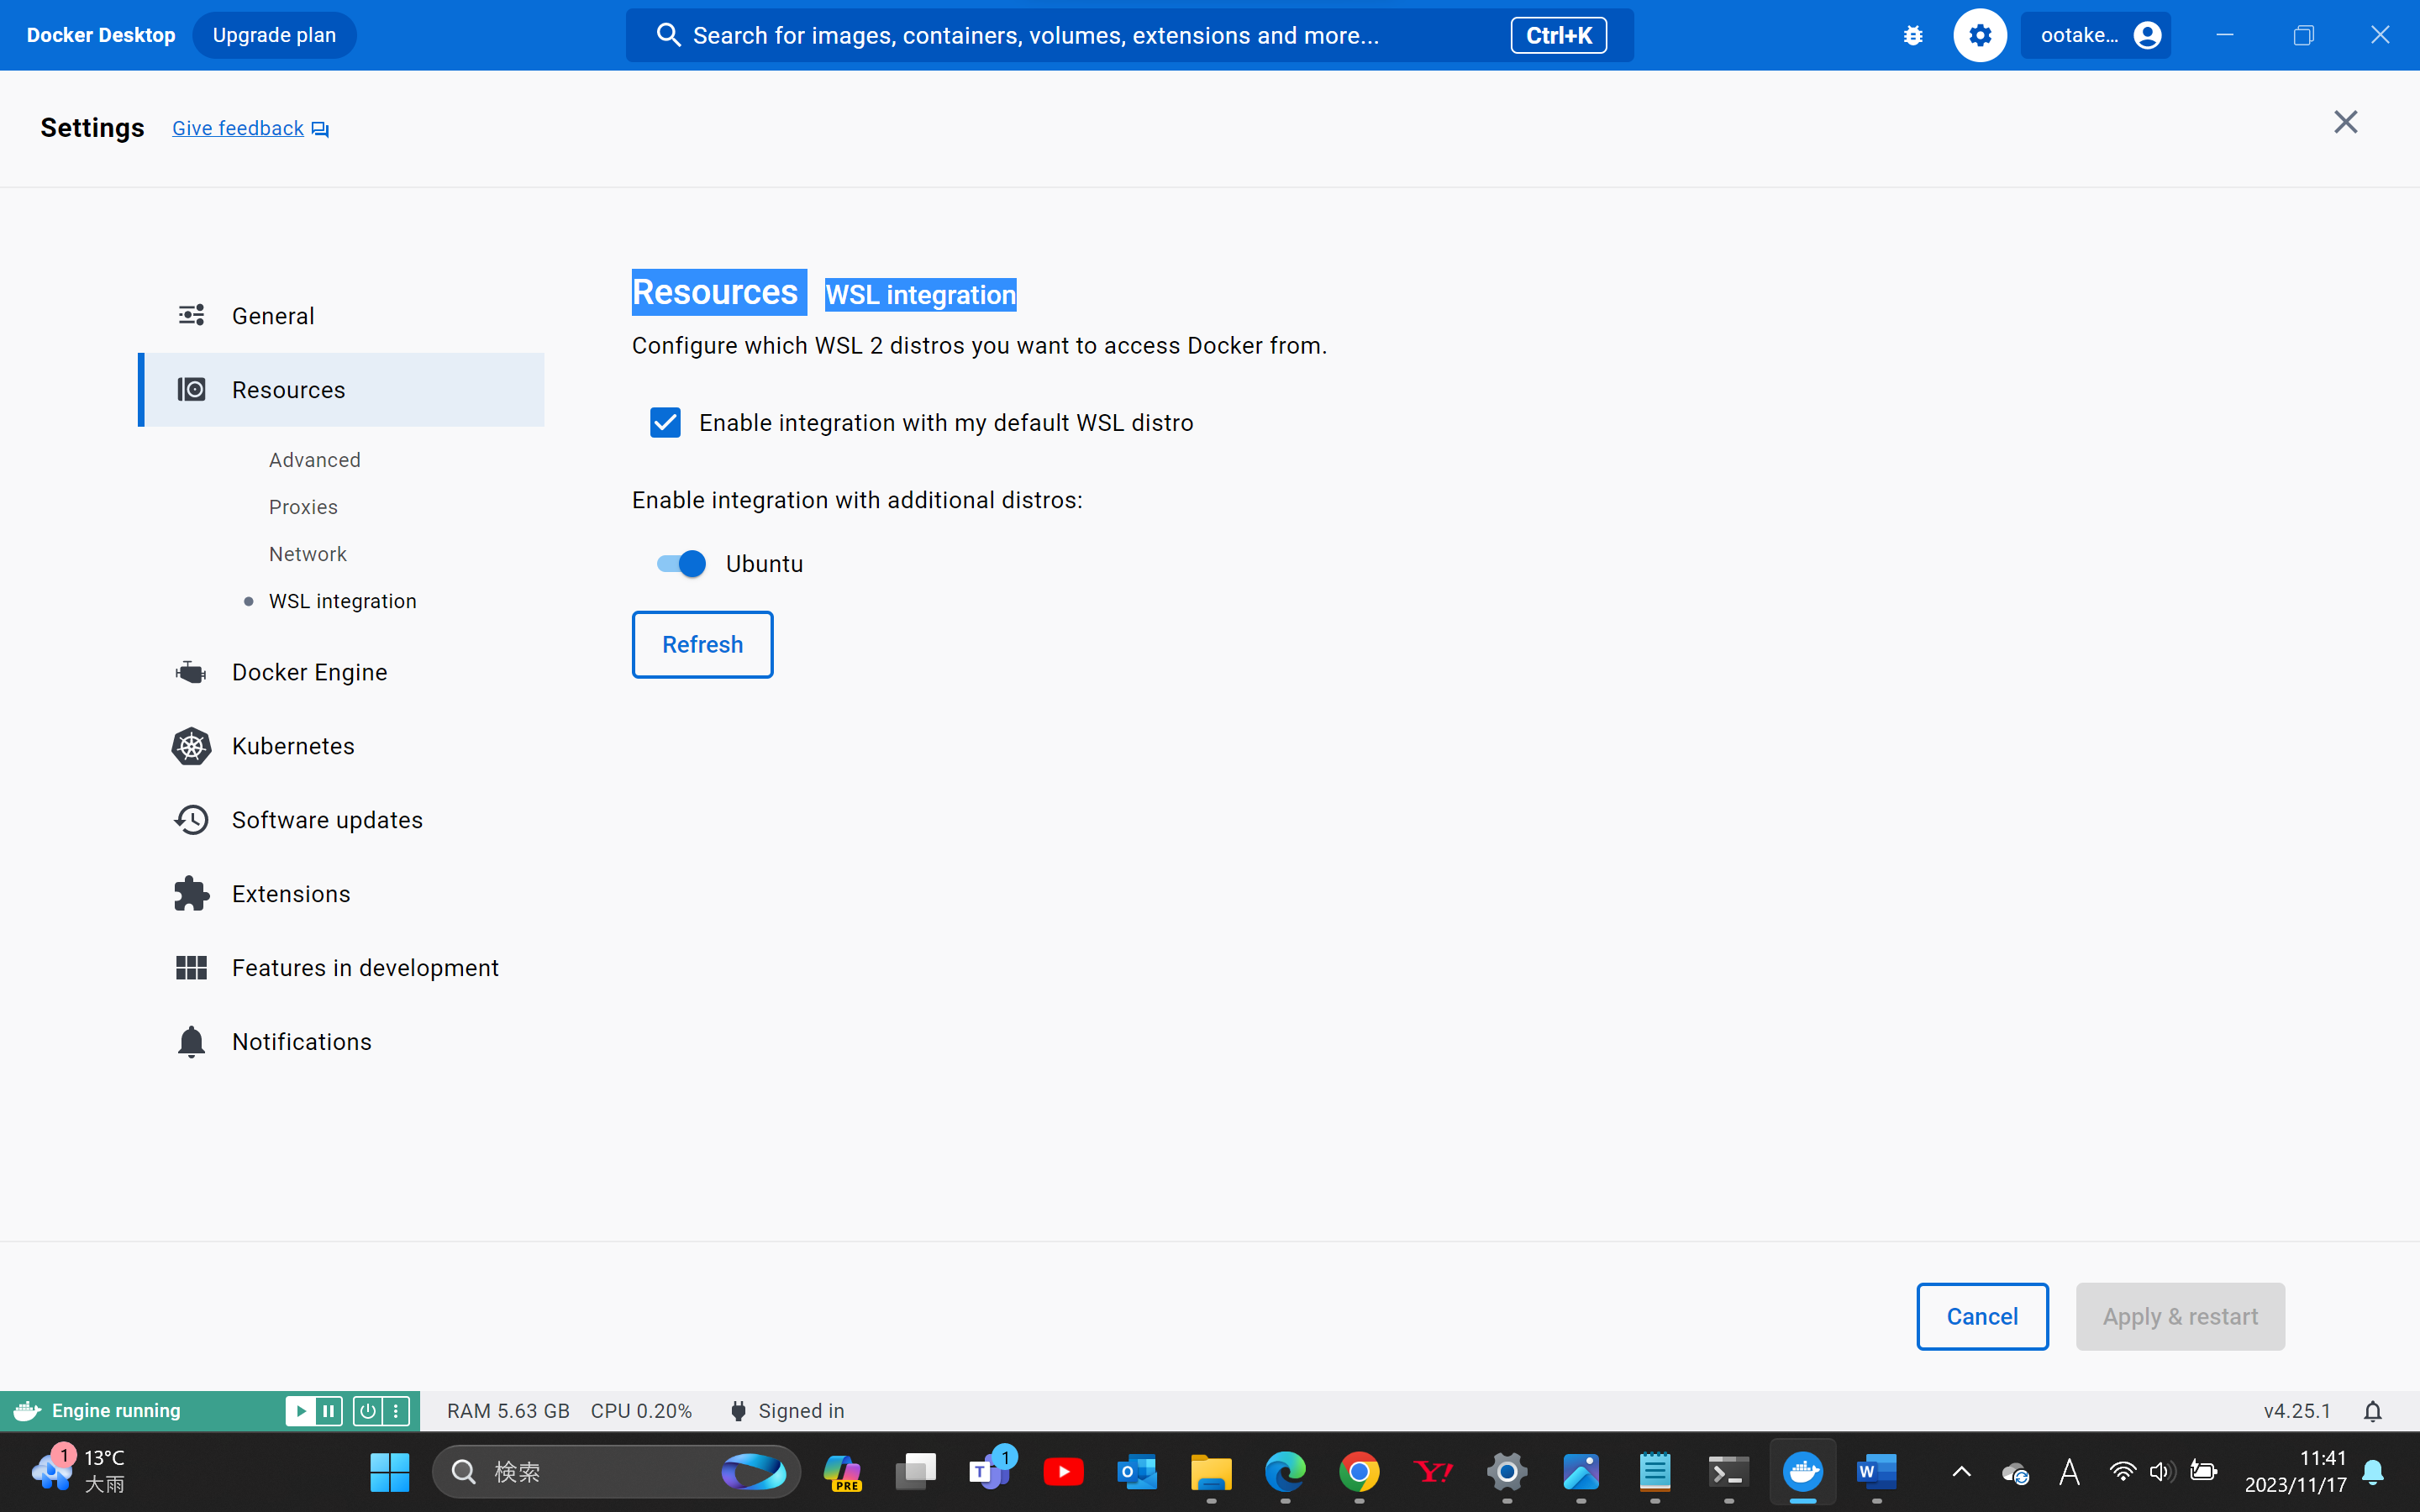Open Kubernetes settings from sidebar

tap(293, 746)
